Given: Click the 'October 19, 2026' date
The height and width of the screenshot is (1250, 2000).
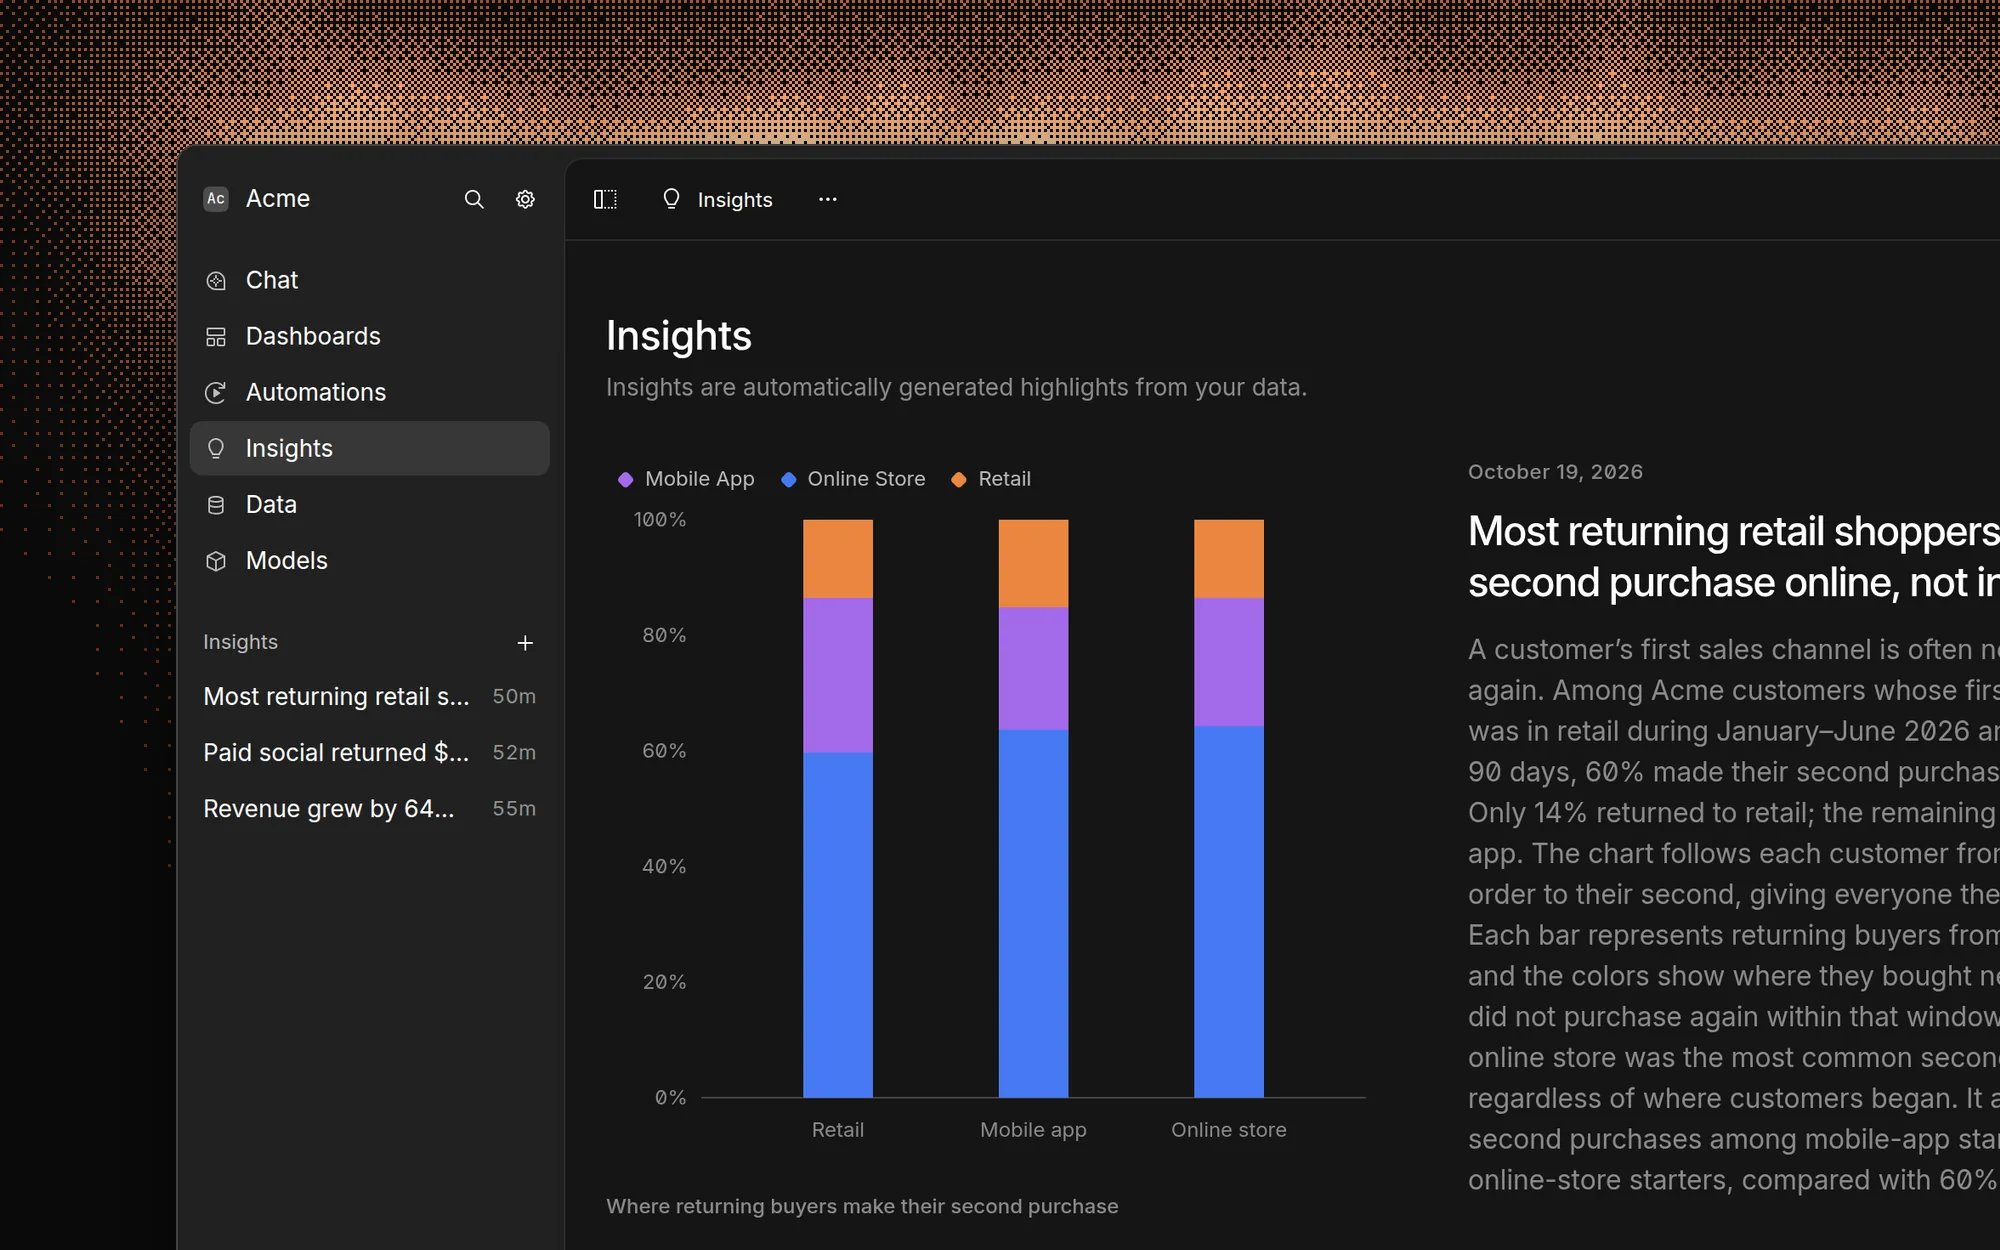Looking at the screenshot, I should [x=1555, y=472].
